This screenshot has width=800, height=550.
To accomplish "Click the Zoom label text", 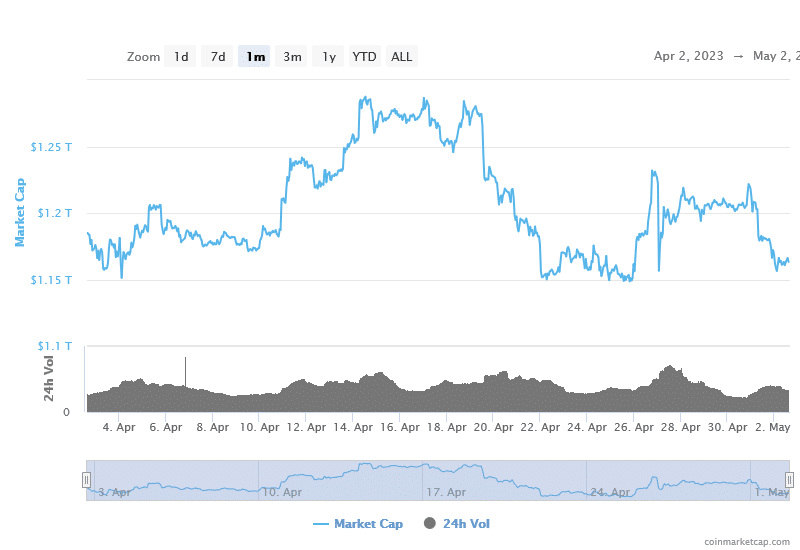I will pyautogui.click(x=143, y=57).
